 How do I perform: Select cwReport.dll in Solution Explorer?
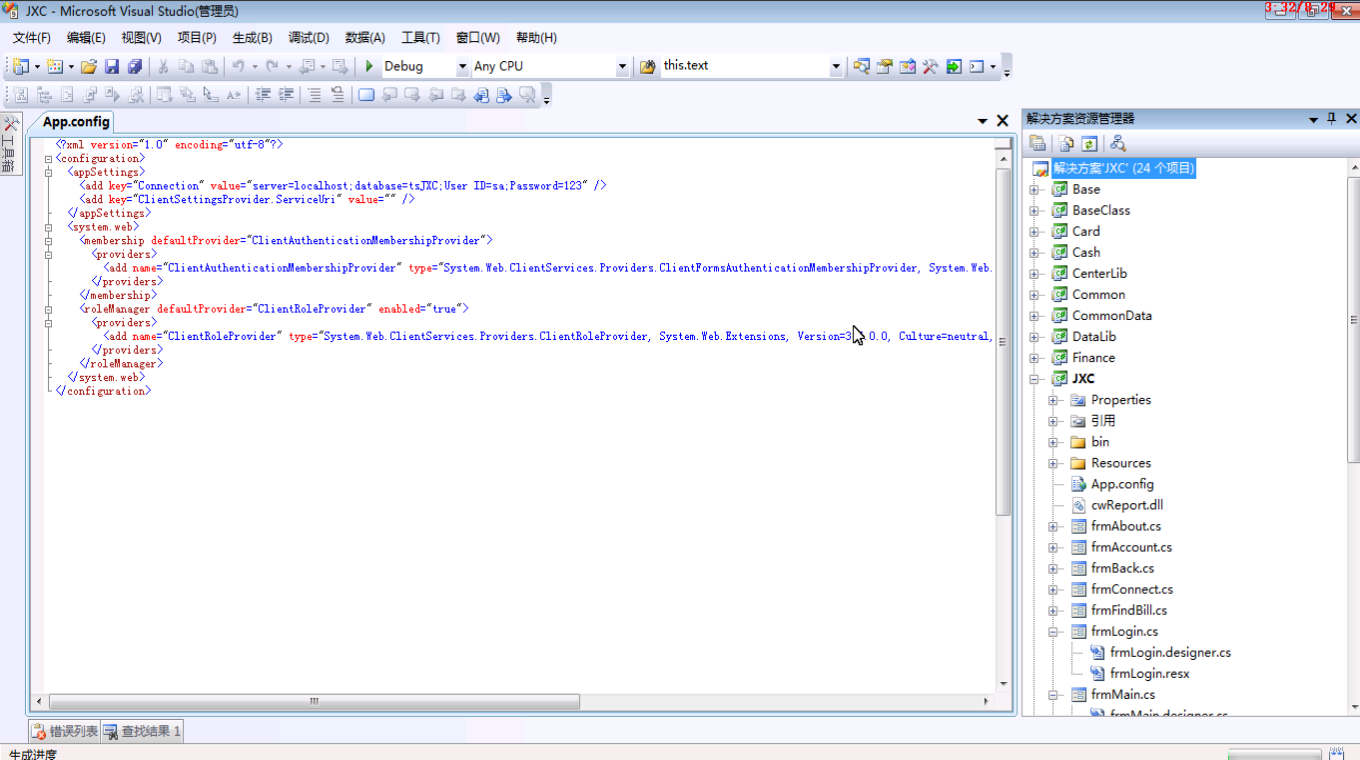click(1127, 505)
